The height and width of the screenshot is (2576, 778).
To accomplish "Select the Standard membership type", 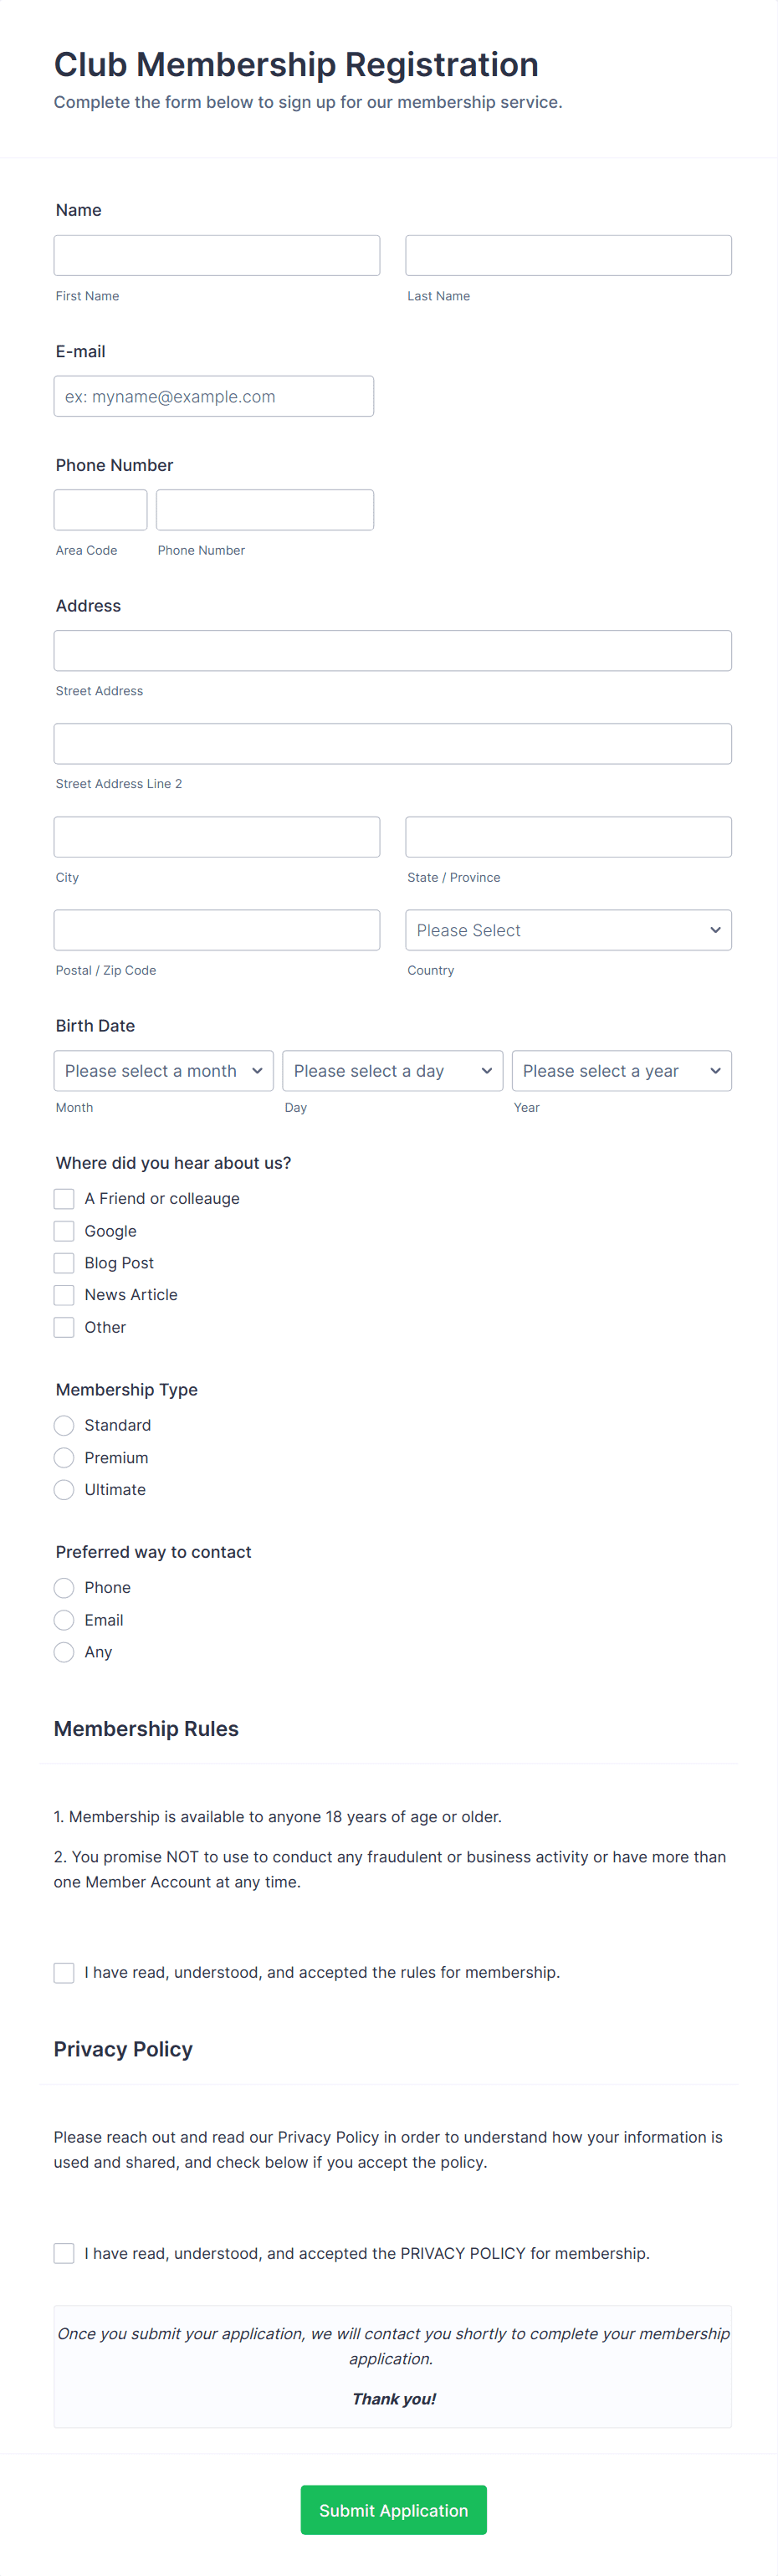I will pyautogui.click(x=63, y=1425).
